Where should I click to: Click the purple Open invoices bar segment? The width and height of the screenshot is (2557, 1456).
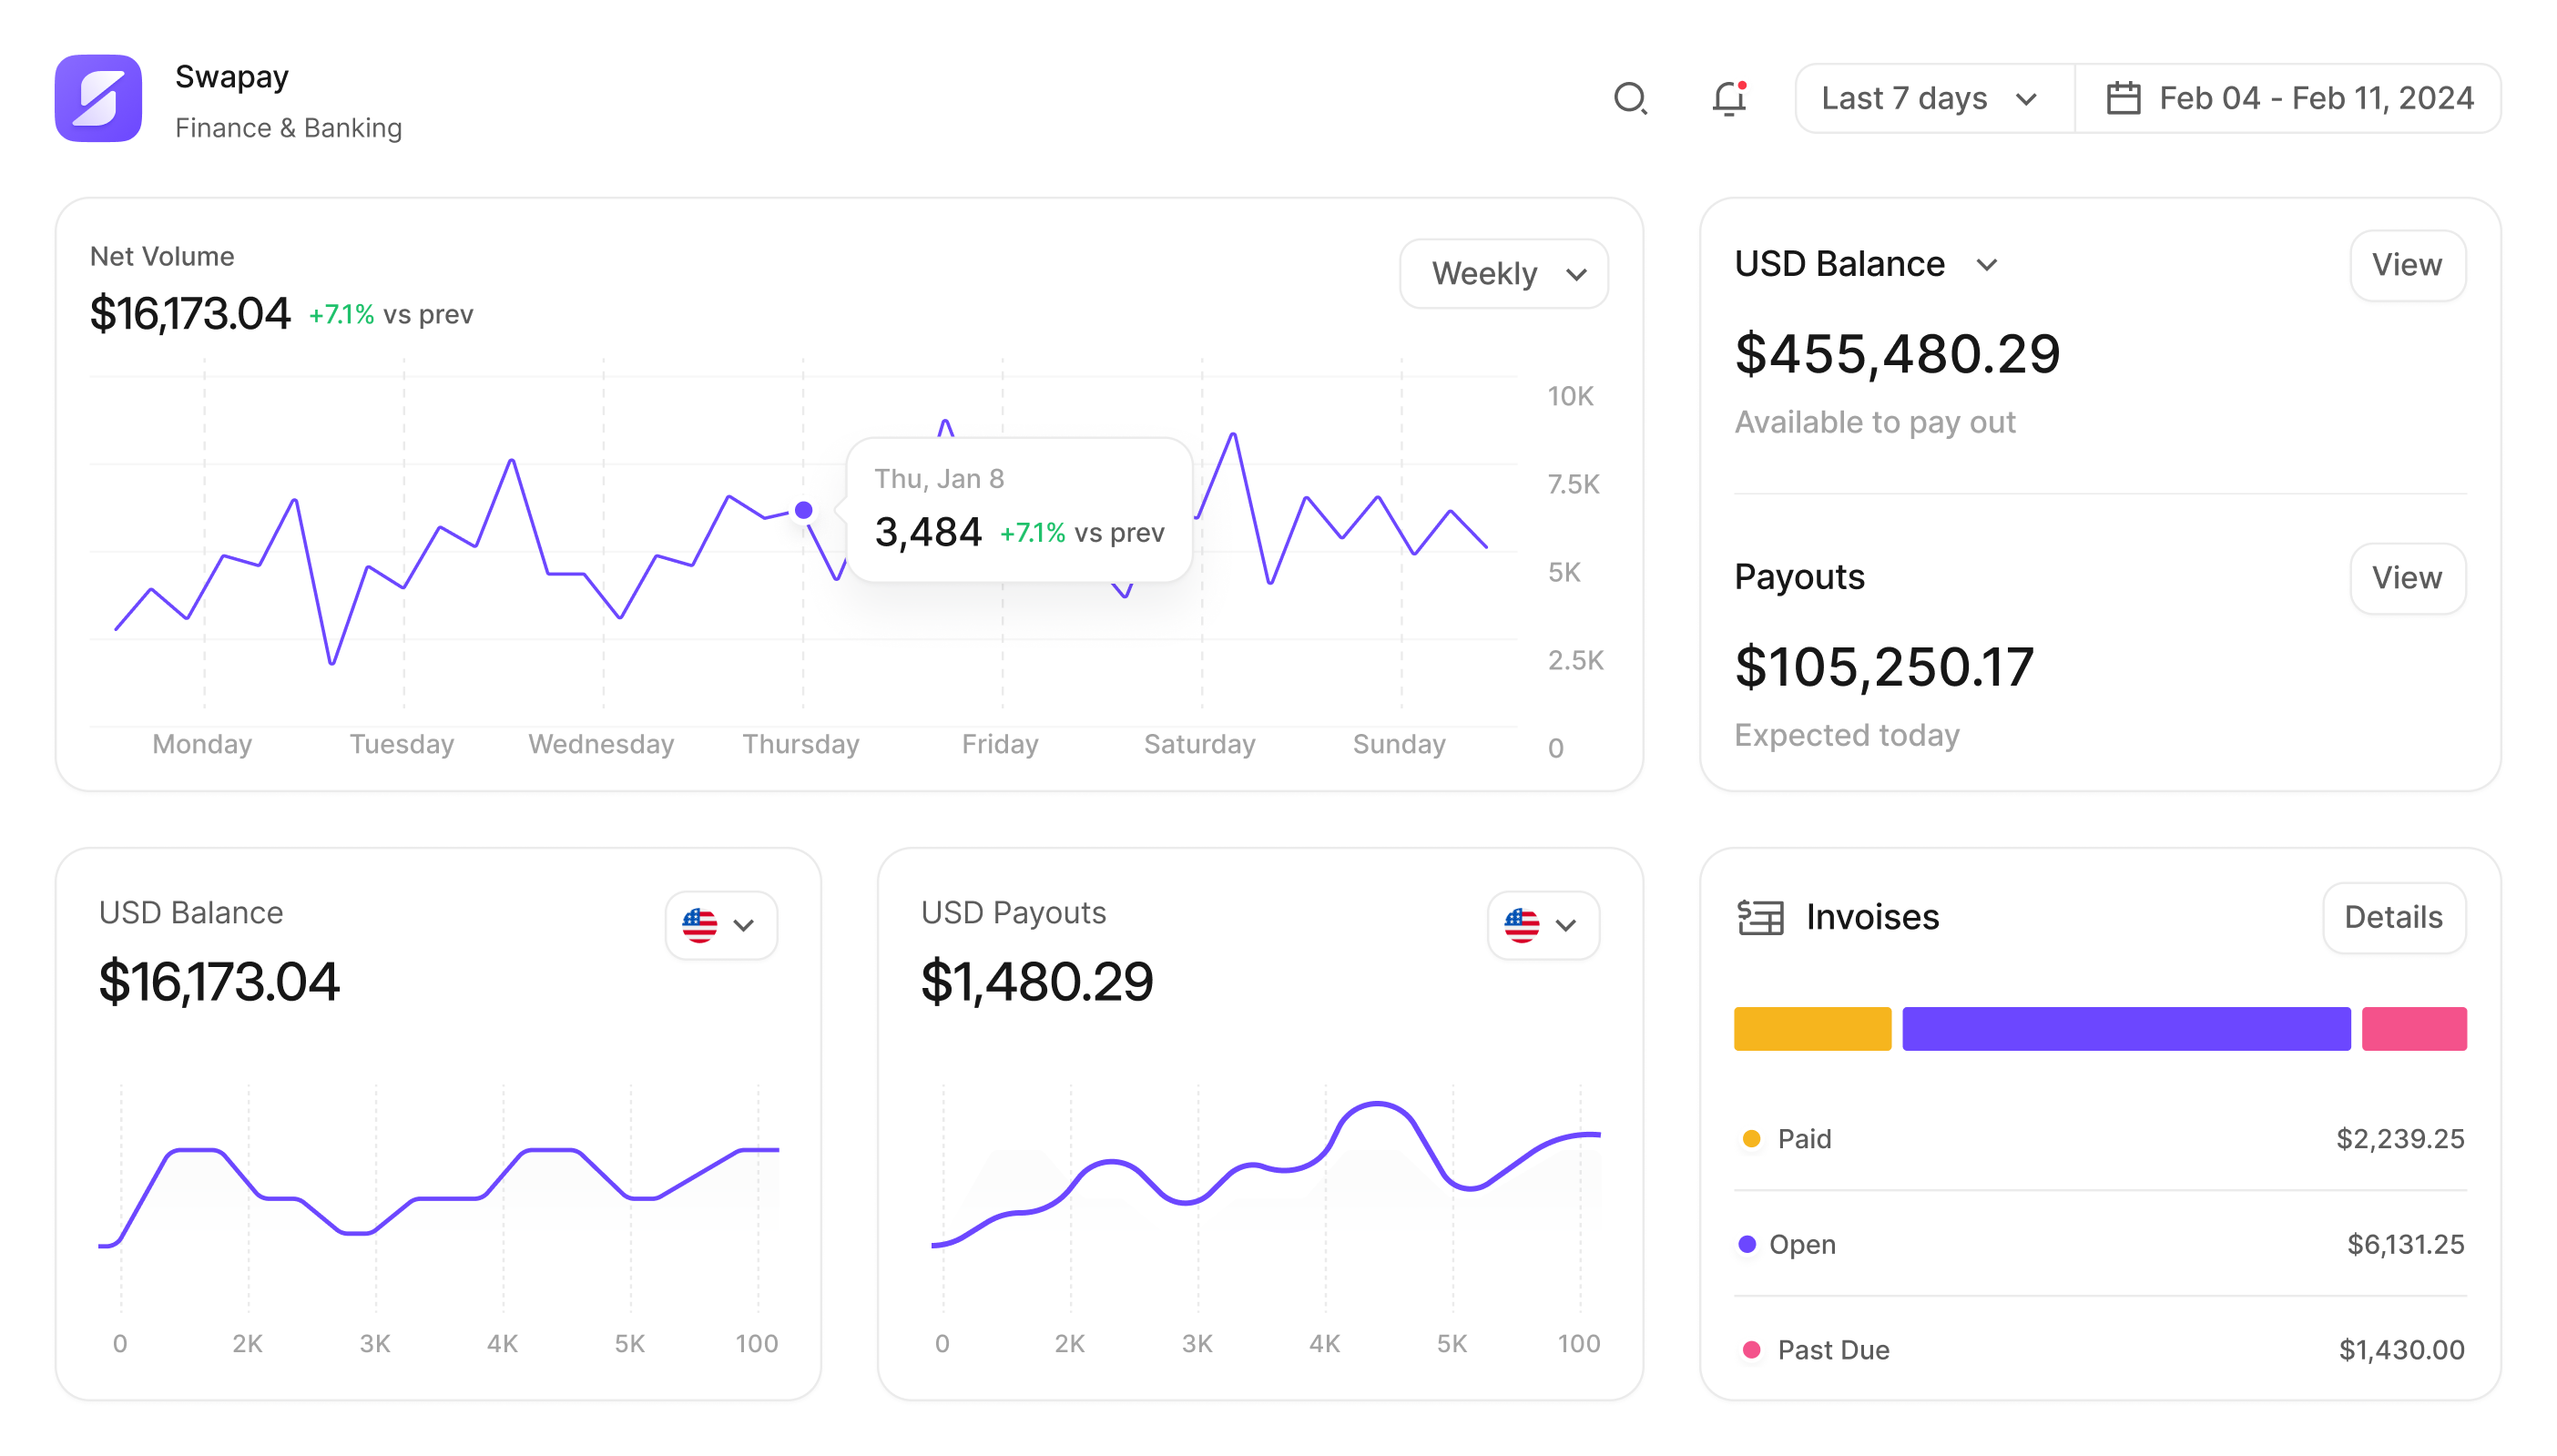2126,1029
